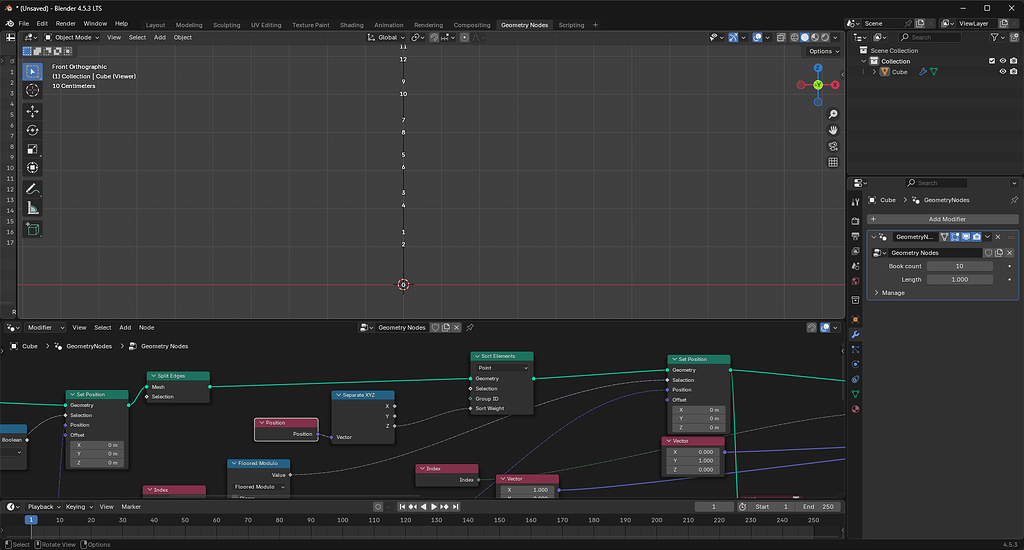
Task: Toggle viewport overlays display
Action: click(757, 37)
